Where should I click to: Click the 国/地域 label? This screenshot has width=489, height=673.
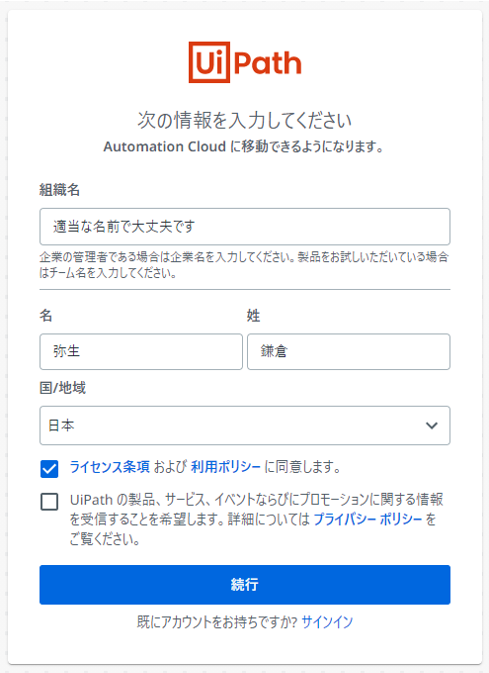pos(63,388)
